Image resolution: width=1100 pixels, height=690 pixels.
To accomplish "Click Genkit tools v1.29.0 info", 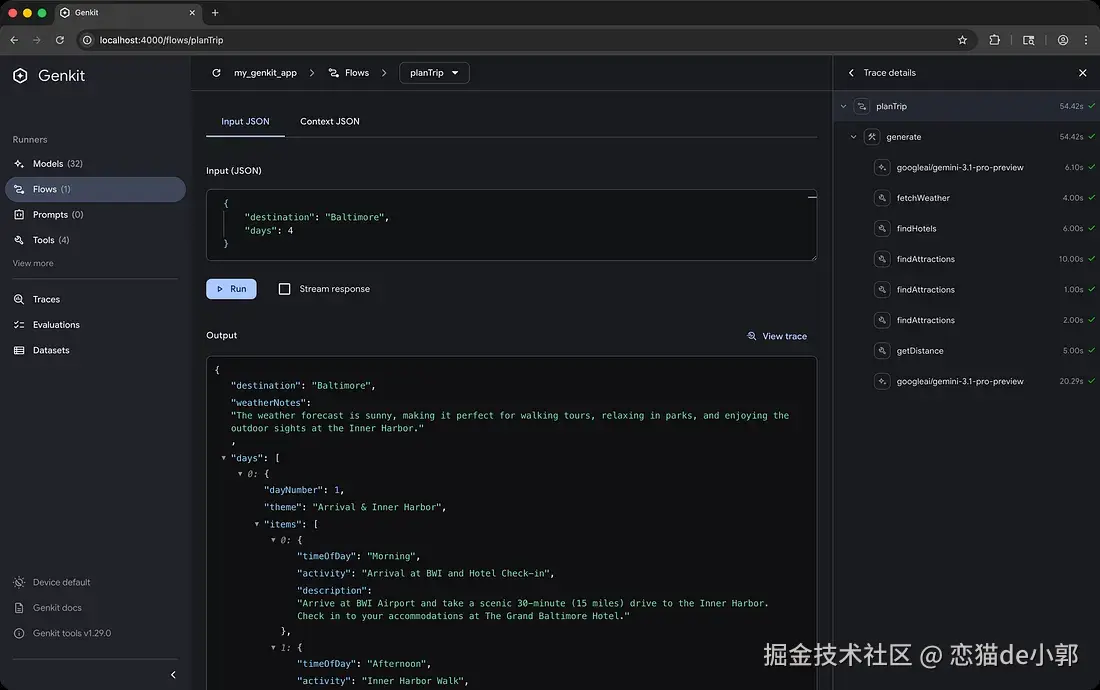I will click(x=62, y=633).
